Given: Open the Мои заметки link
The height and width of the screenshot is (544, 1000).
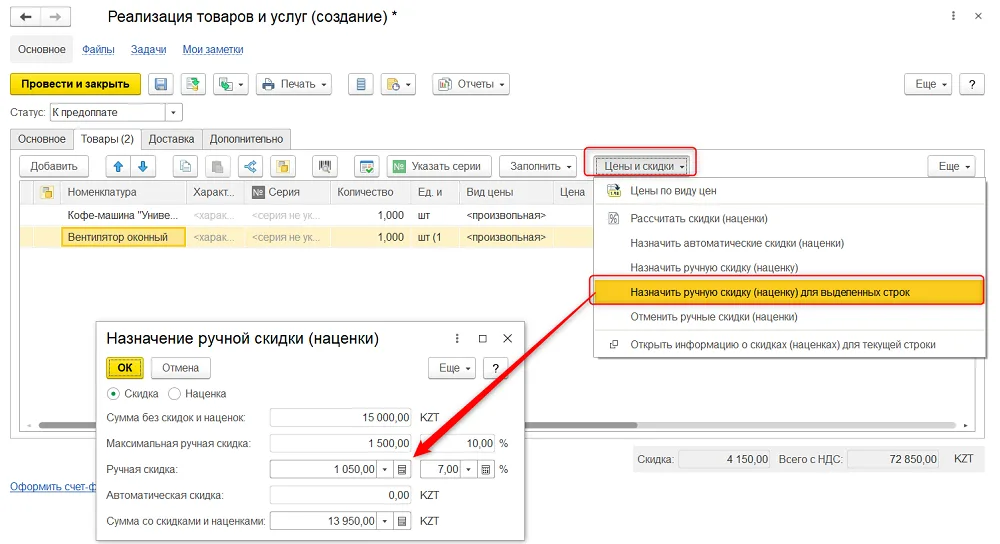Looking at the screenshot, I should pyautogui.click(x=213, y=49).
